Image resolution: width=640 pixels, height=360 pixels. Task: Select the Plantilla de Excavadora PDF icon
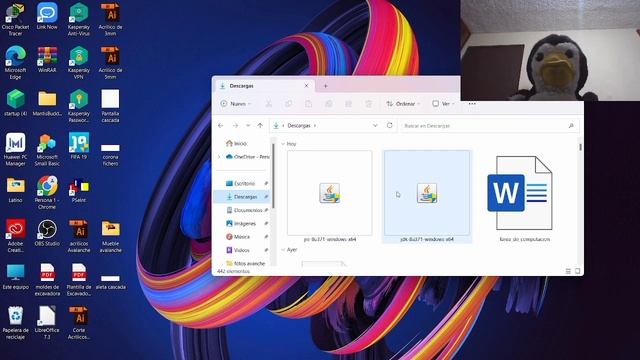click(x=79, y=280)
